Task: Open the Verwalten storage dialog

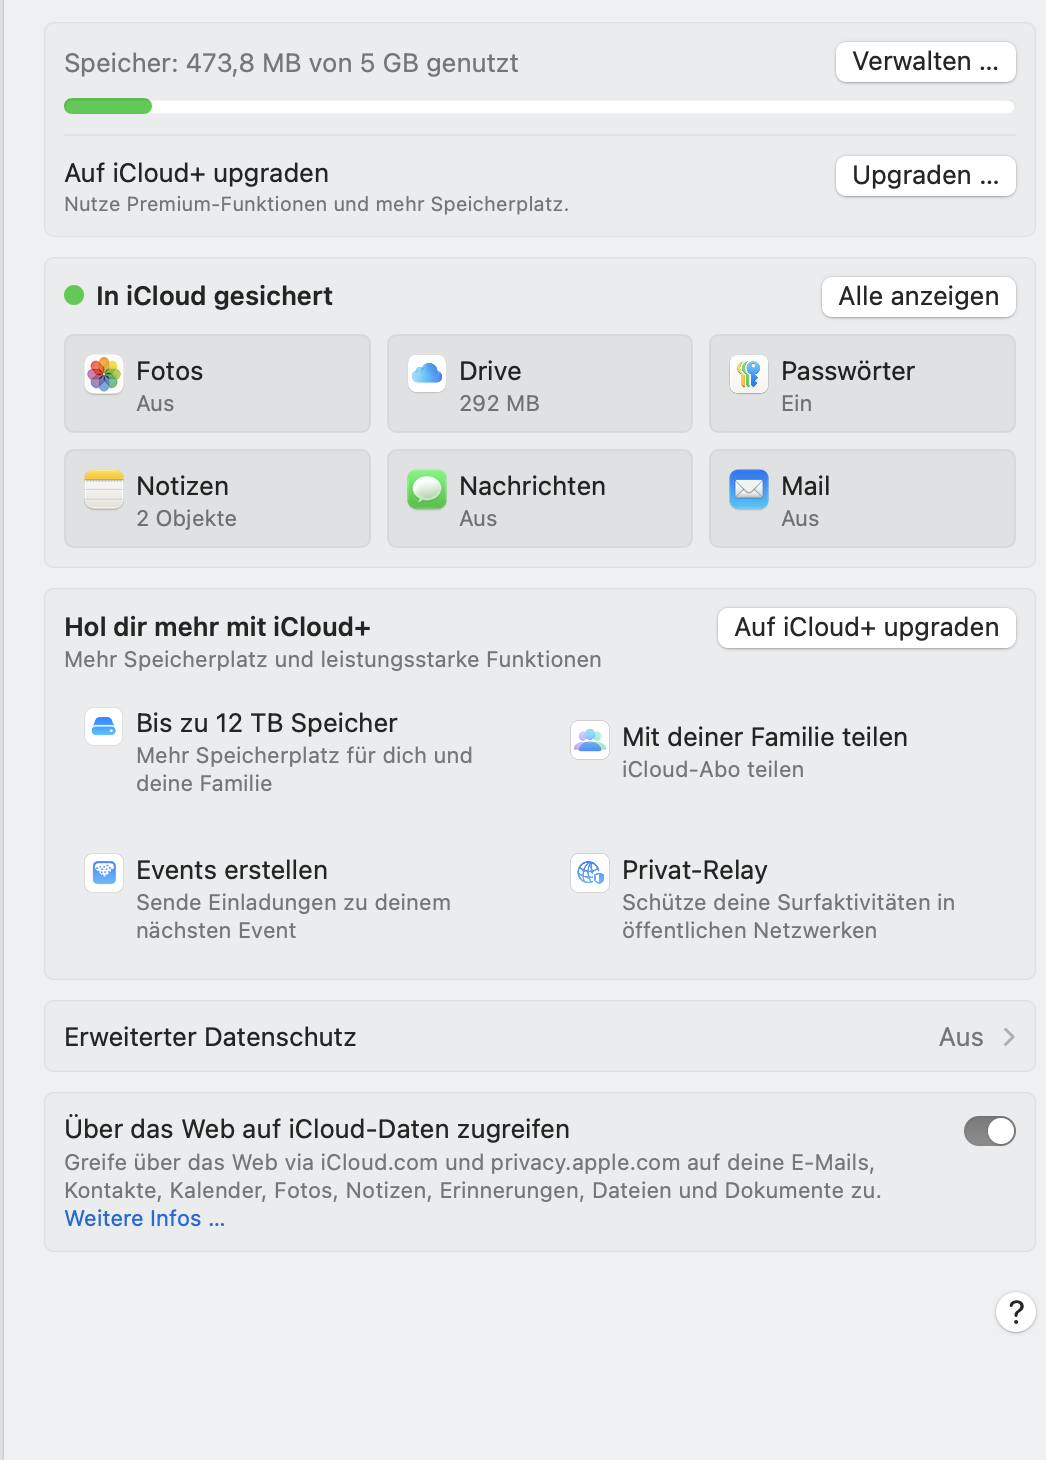Action: click(925, 62)
